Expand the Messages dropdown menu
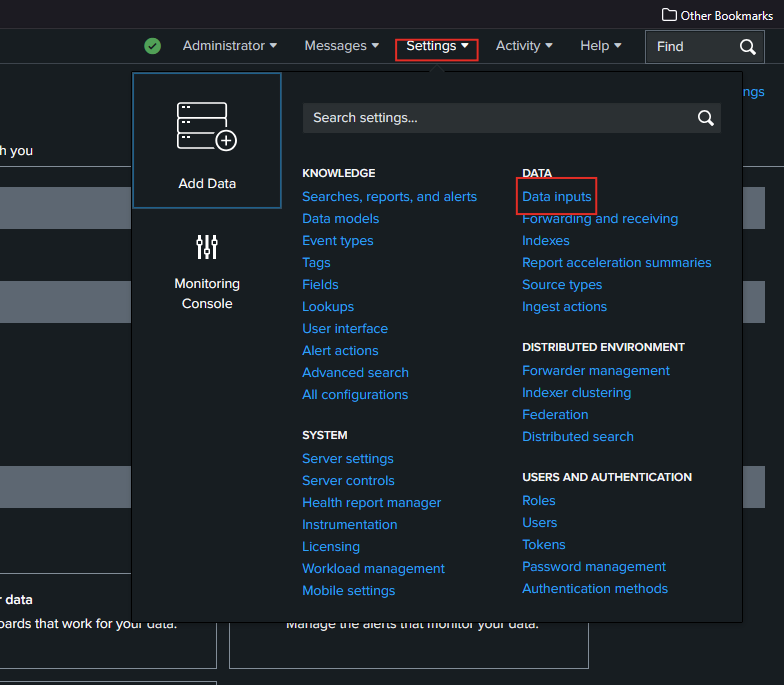The image size is (784, 685). coord(342,46)
